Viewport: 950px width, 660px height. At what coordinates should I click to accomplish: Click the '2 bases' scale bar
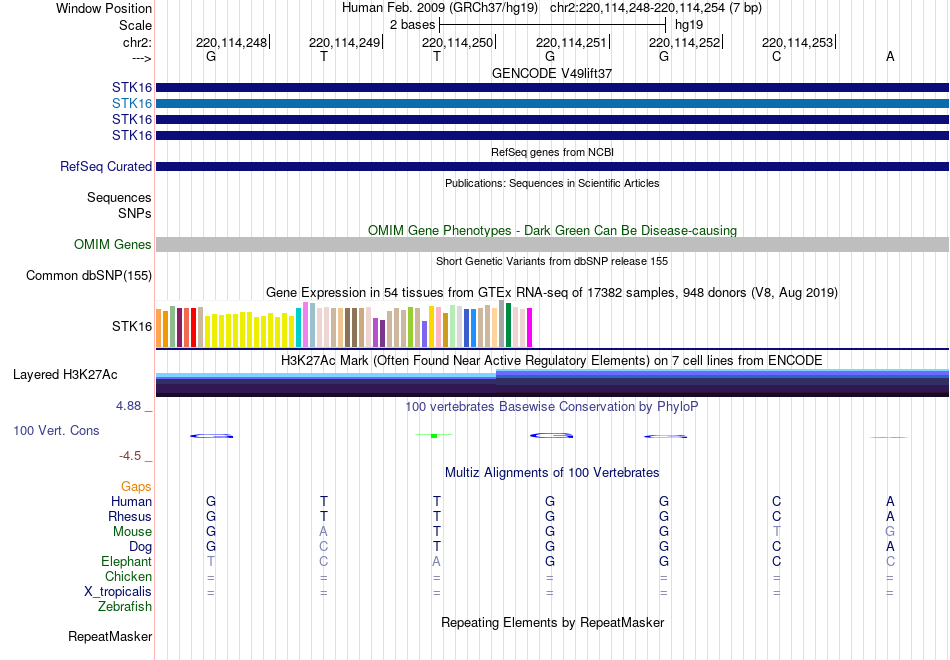click(x=552, y=25)
